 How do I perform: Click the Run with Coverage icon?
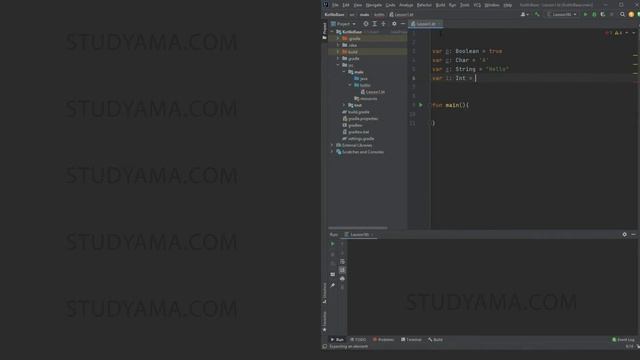603,14
